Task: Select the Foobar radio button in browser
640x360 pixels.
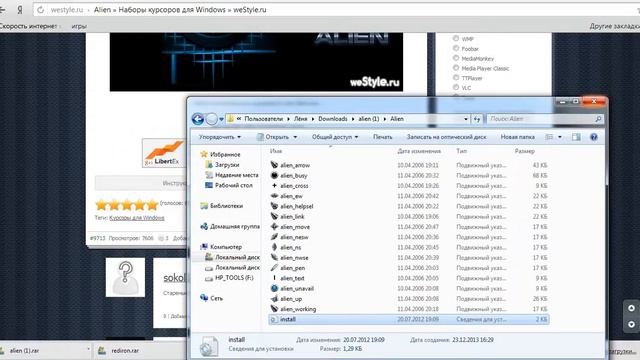Action: coord(456,48)
